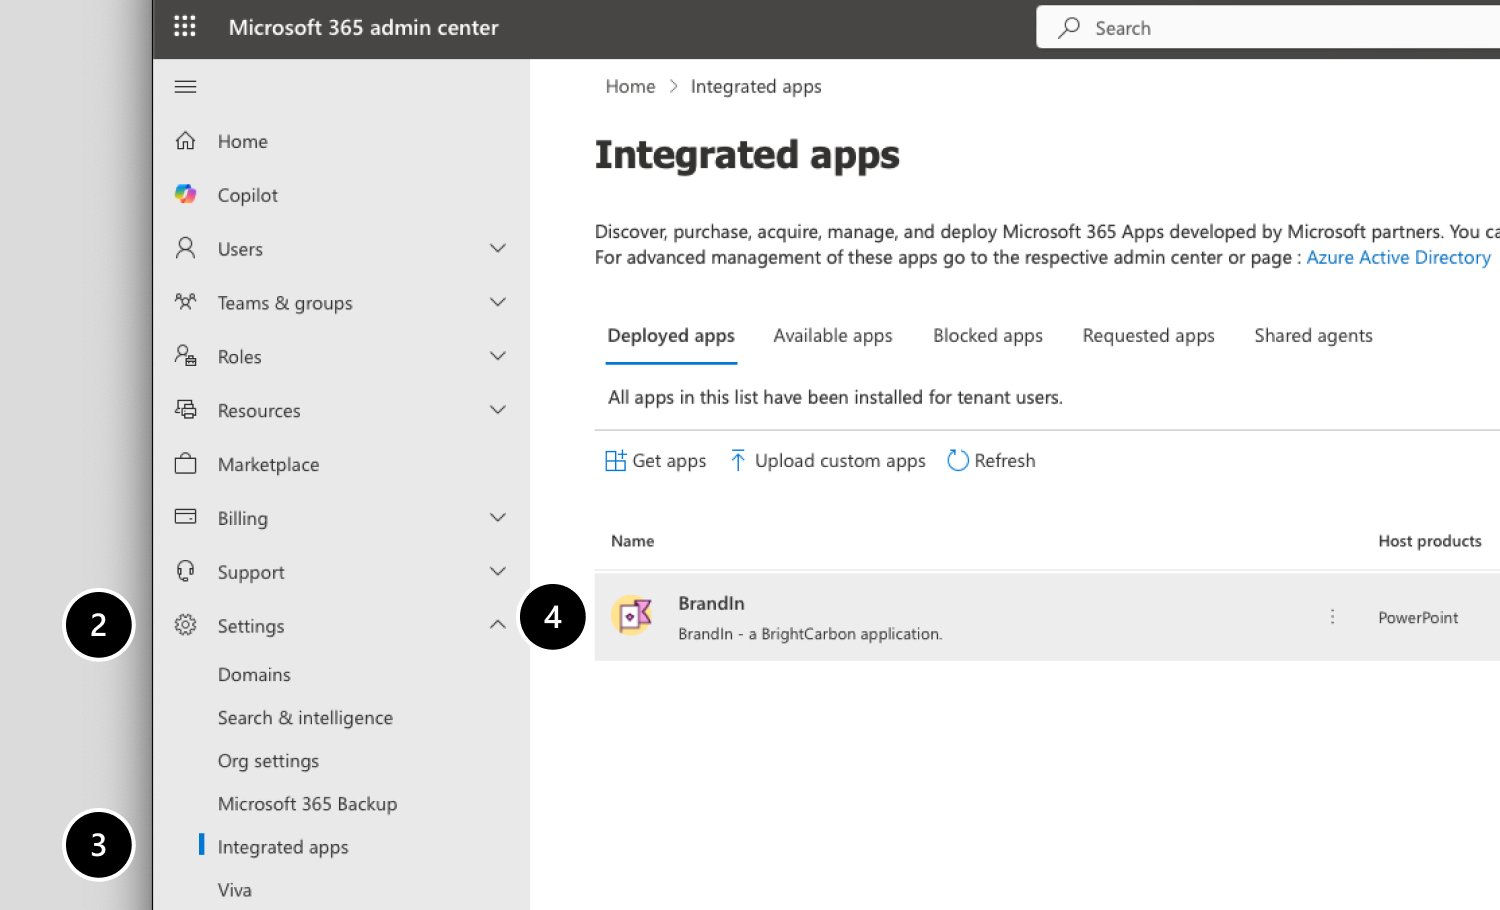Click the Roles icon in sidebar
Viewport: 1500px width, 910px height.
click(185, 356)
